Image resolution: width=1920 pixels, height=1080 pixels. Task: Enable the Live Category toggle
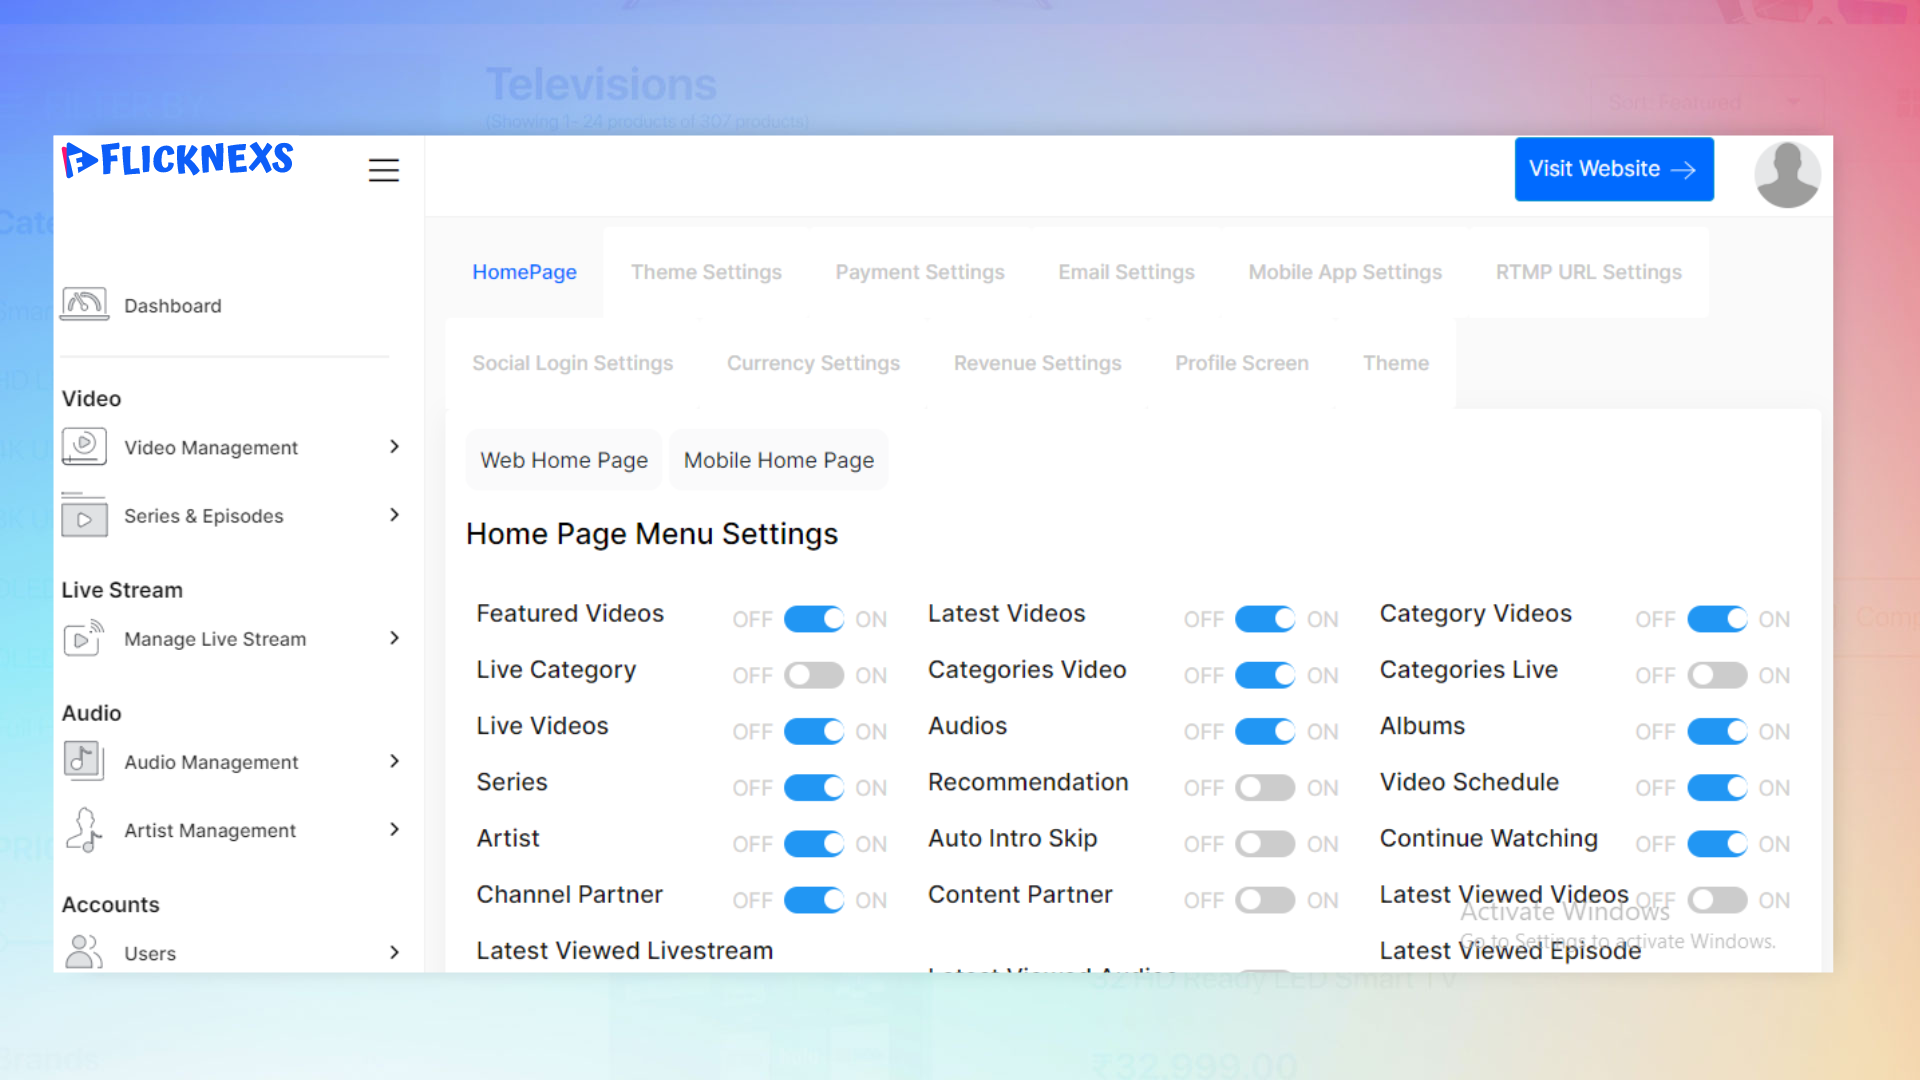pos(814,675)
